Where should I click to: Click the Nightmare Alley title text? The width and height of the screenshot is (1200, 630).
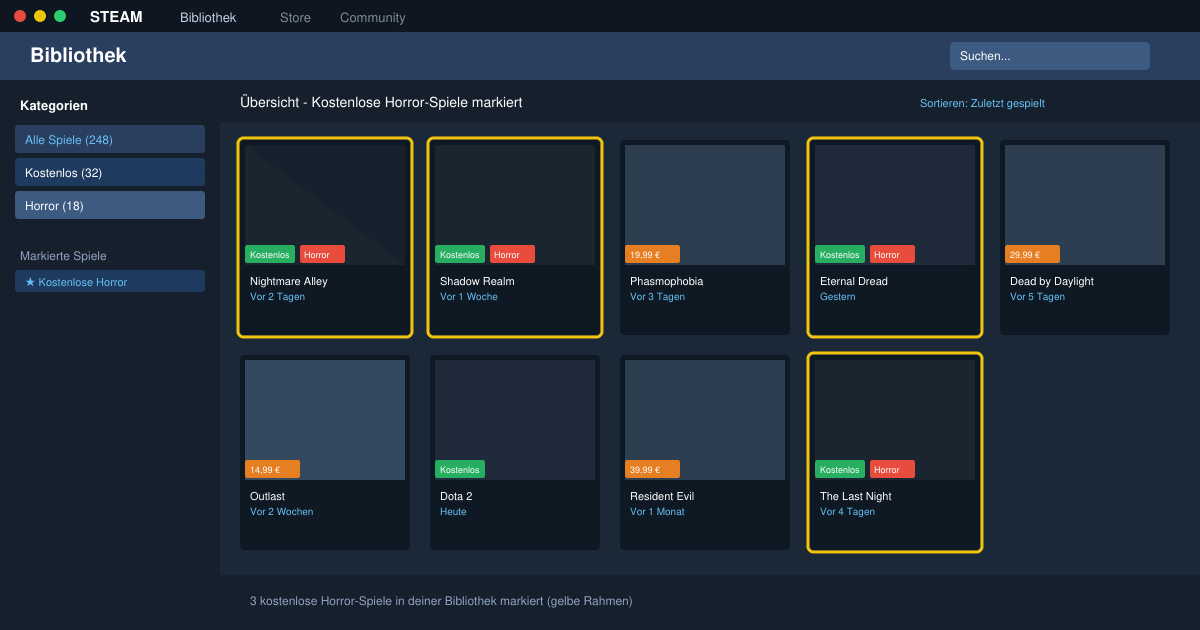pyautogui.click(x=289, y=281)
